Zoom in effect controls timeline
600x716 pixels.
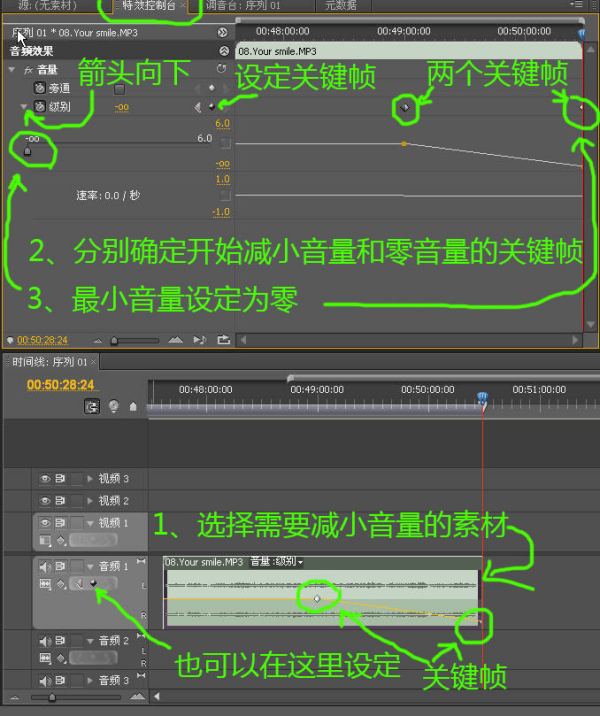(x=175, y=340)
